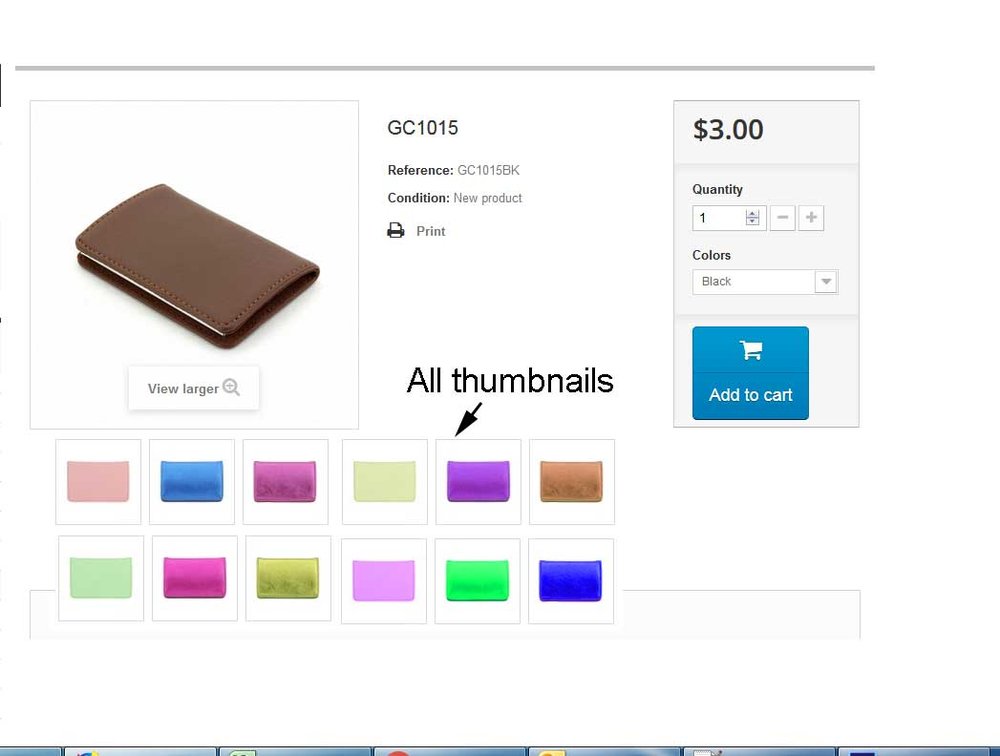
Task: Click the magnifier icon on View larger
Action: pos(231,387)
